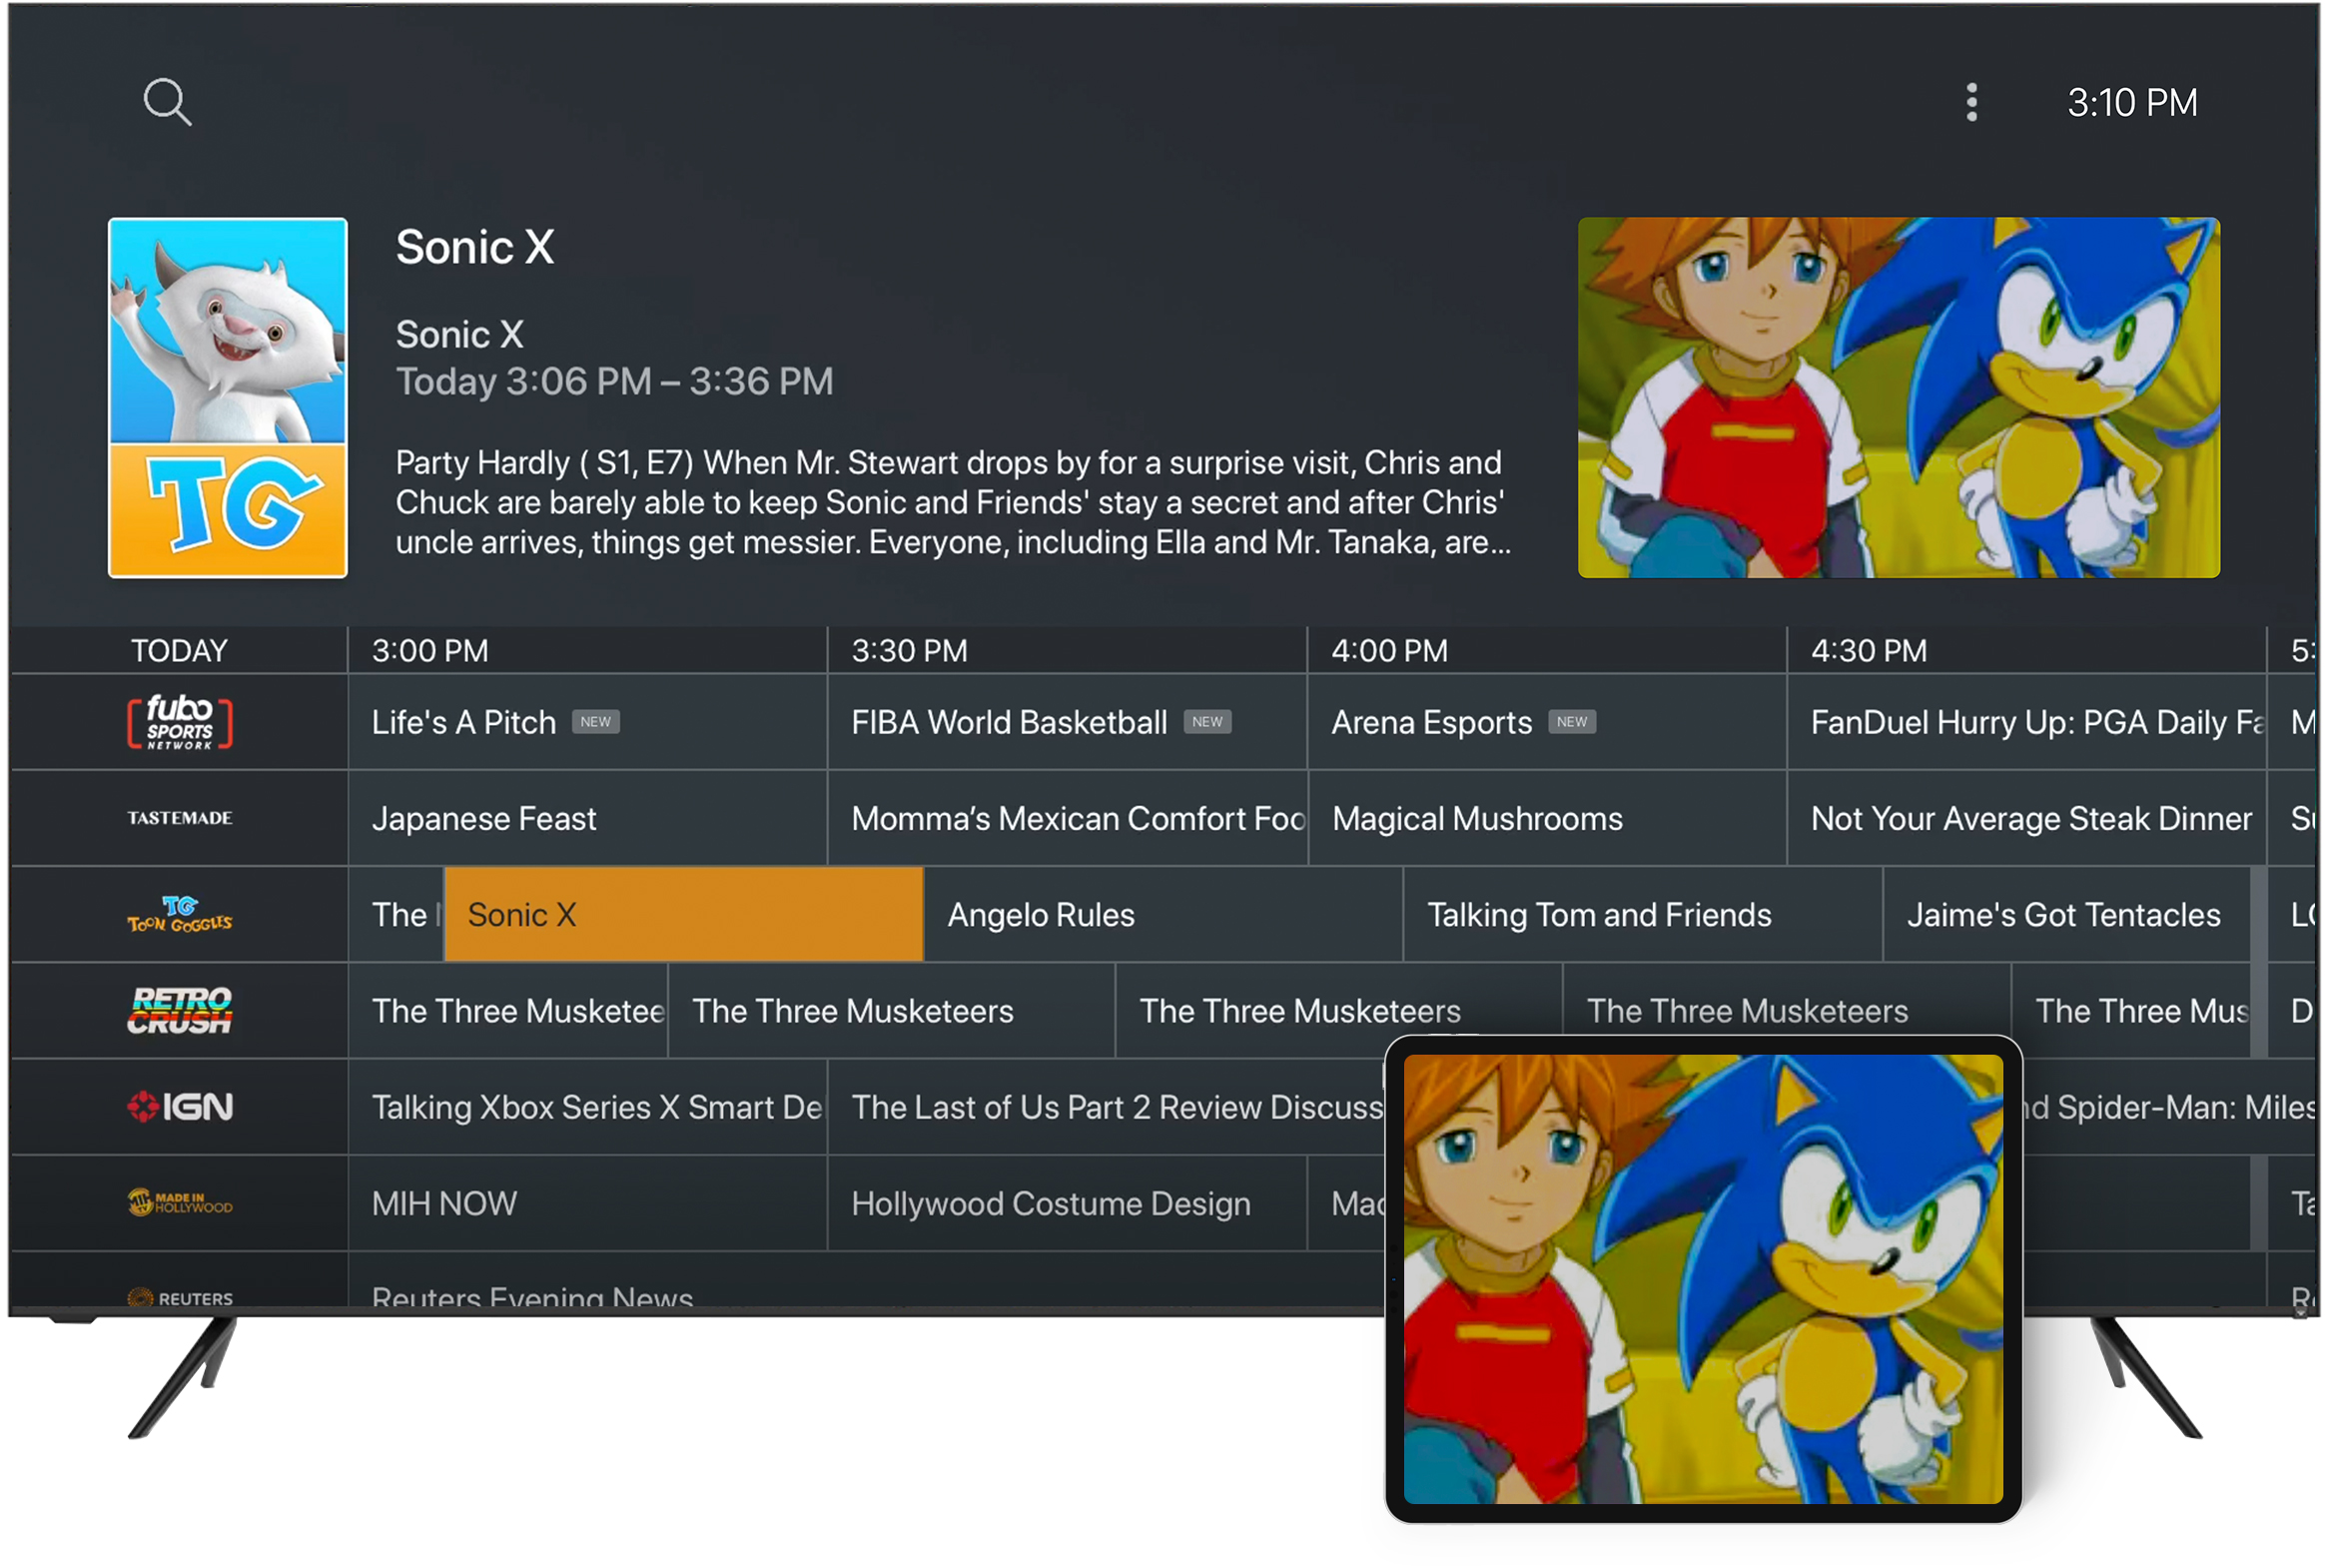Click the TODAY date selector
This screenshot has width=2327, height=1568.
pyautogui.click(x=180, y=651)
